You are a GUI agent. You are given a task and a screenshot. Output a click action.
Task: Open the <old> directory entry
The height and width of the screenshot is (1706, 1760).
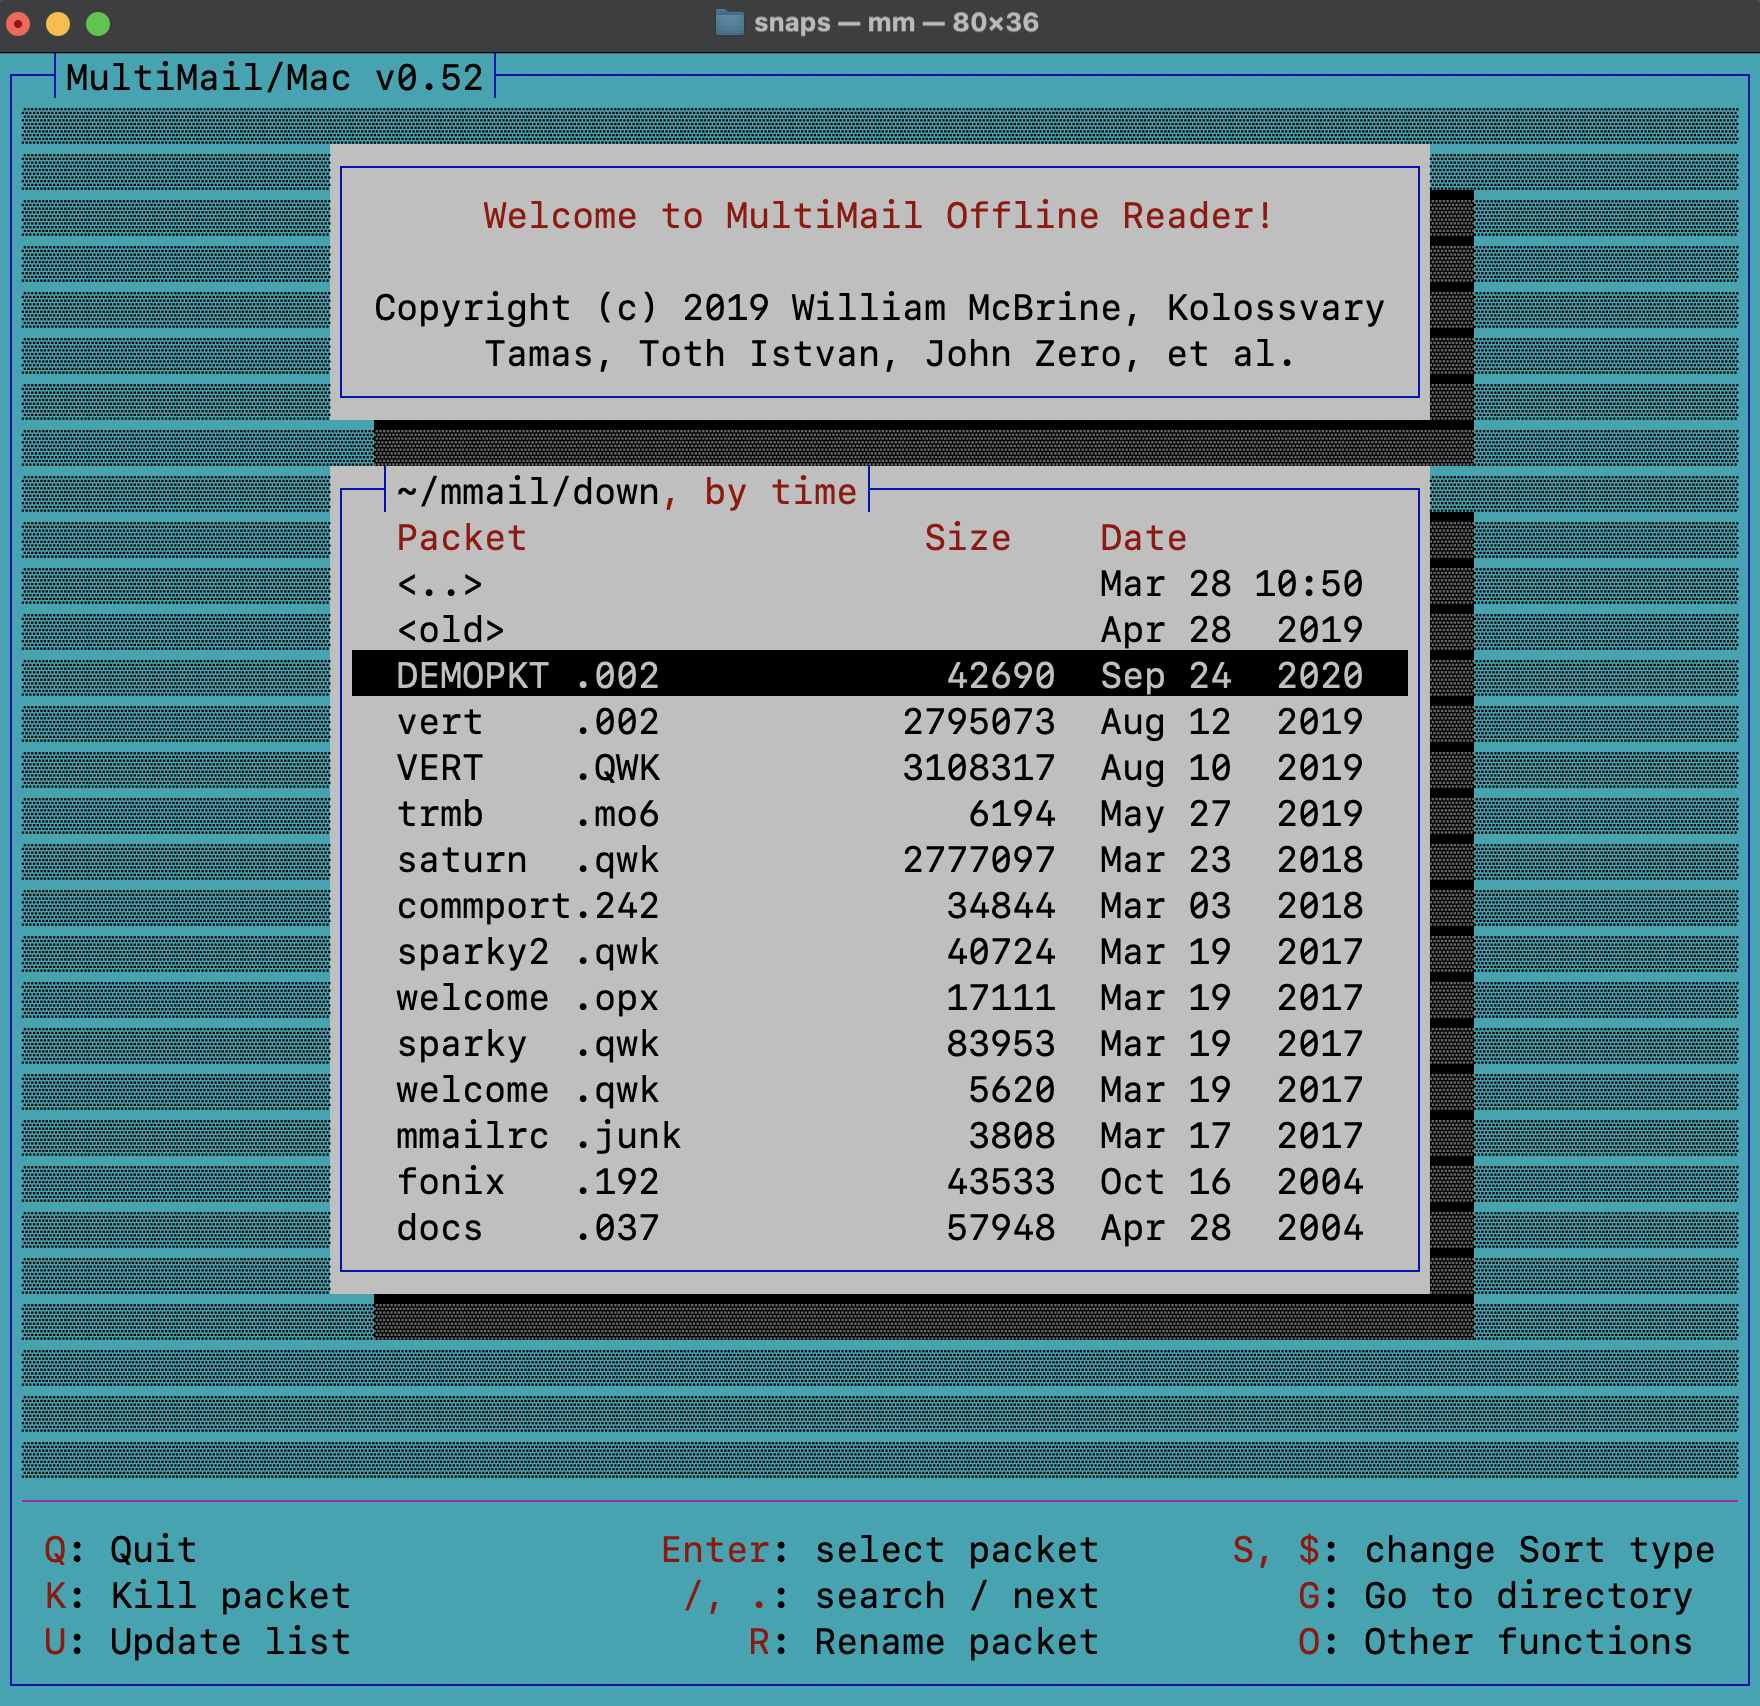[x=451, y=630]
